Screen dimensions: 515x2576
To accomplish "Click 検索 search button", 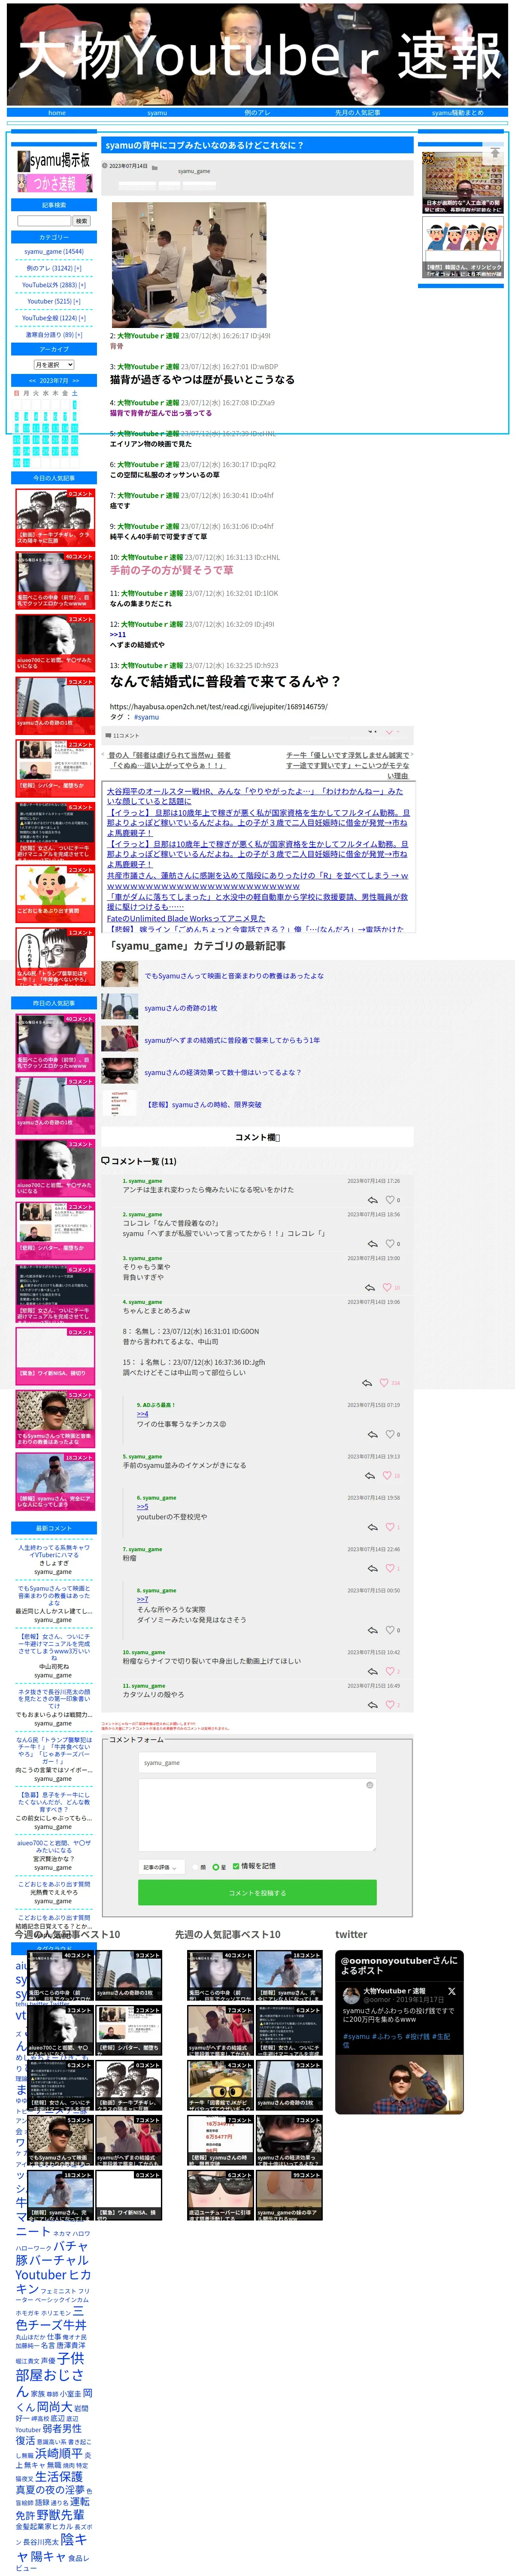I will coord(81,221).
